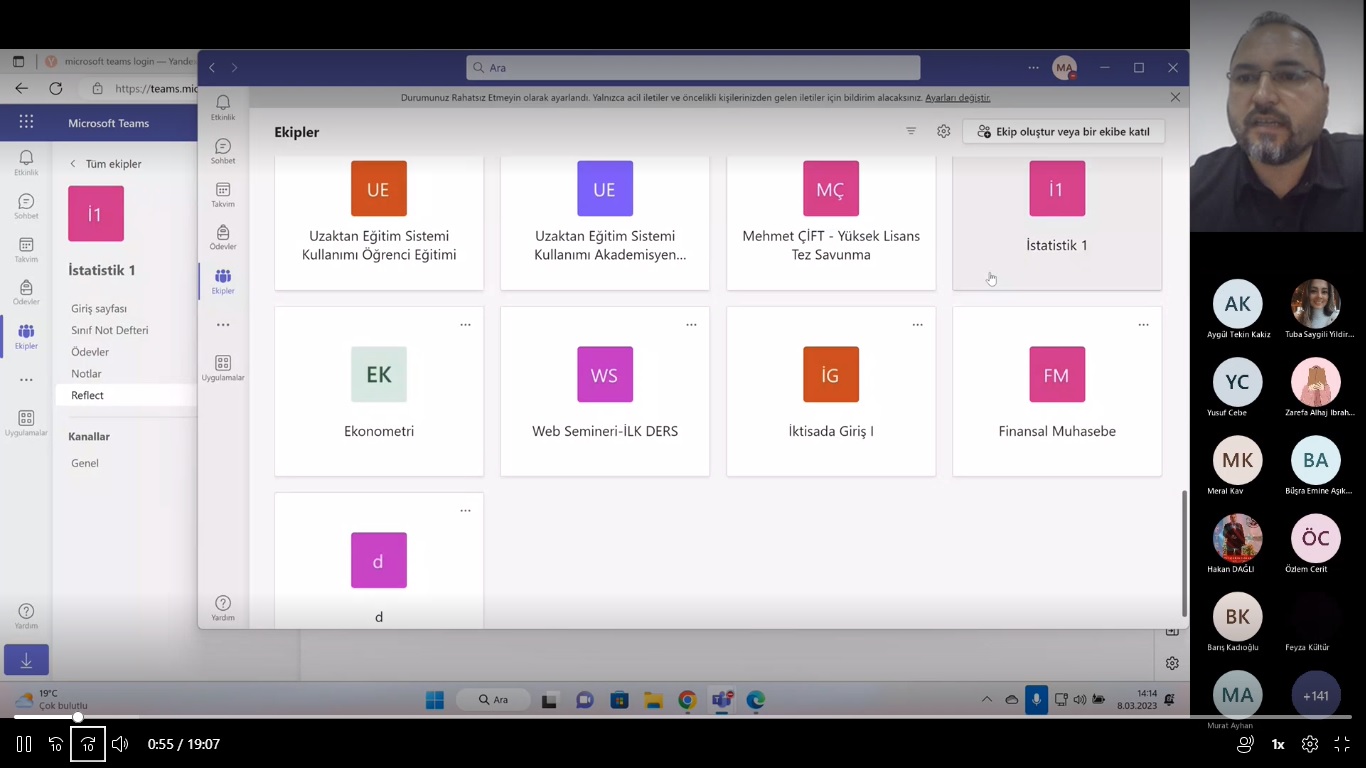Image resolution: width=1366 pixels, height=768 pixels.
Task: Open the MA profile avatar menu
Action: tap(1064, 68)
